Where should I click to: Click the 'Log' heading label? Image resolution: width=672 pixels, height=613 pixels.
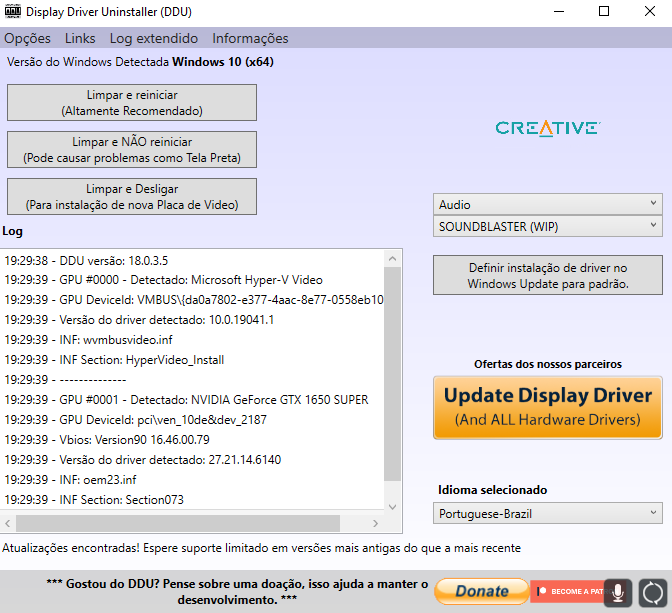pos(12,231)
